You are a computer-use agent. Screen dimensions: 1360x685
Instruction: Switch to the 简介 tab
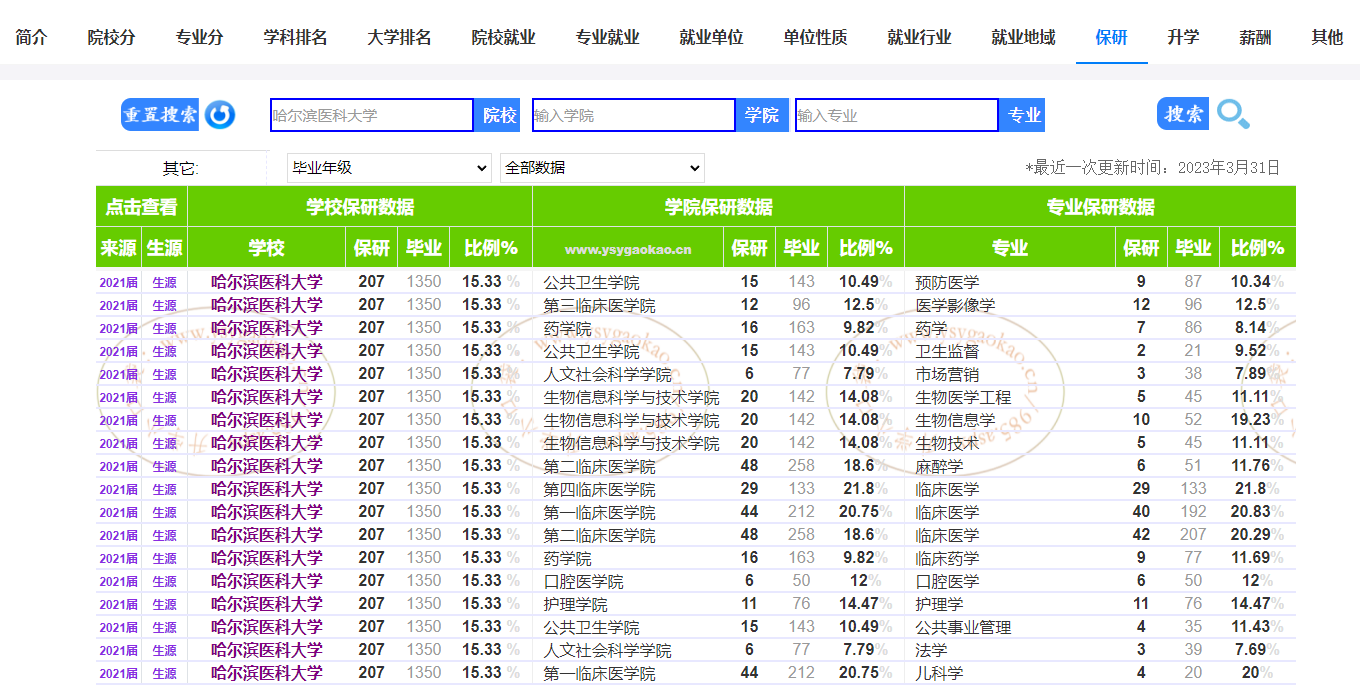(x=32, y=37)
